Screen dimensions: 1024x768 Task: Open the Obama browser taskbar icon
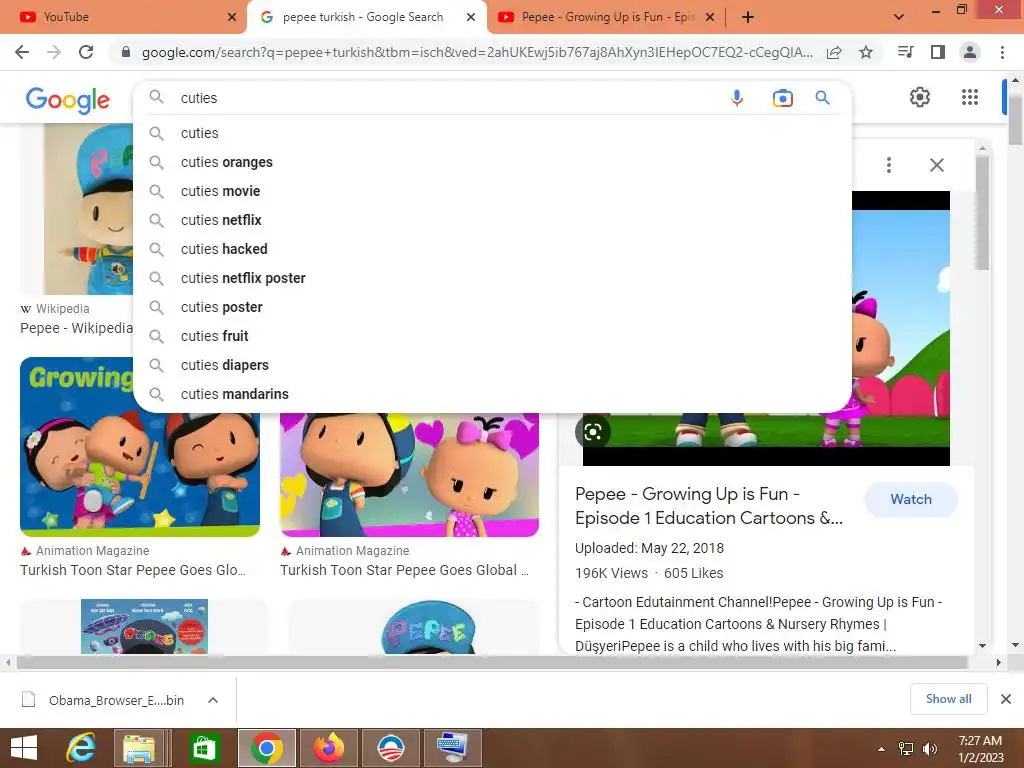tap(391, 748)
